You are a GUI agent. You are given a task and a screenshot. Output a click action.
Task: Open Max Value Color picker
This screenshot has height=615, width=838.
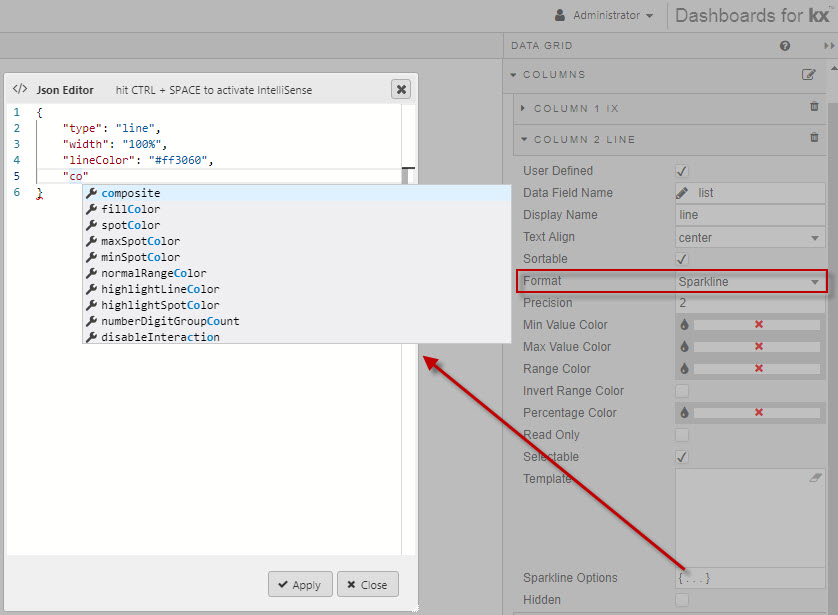(685, 347)
